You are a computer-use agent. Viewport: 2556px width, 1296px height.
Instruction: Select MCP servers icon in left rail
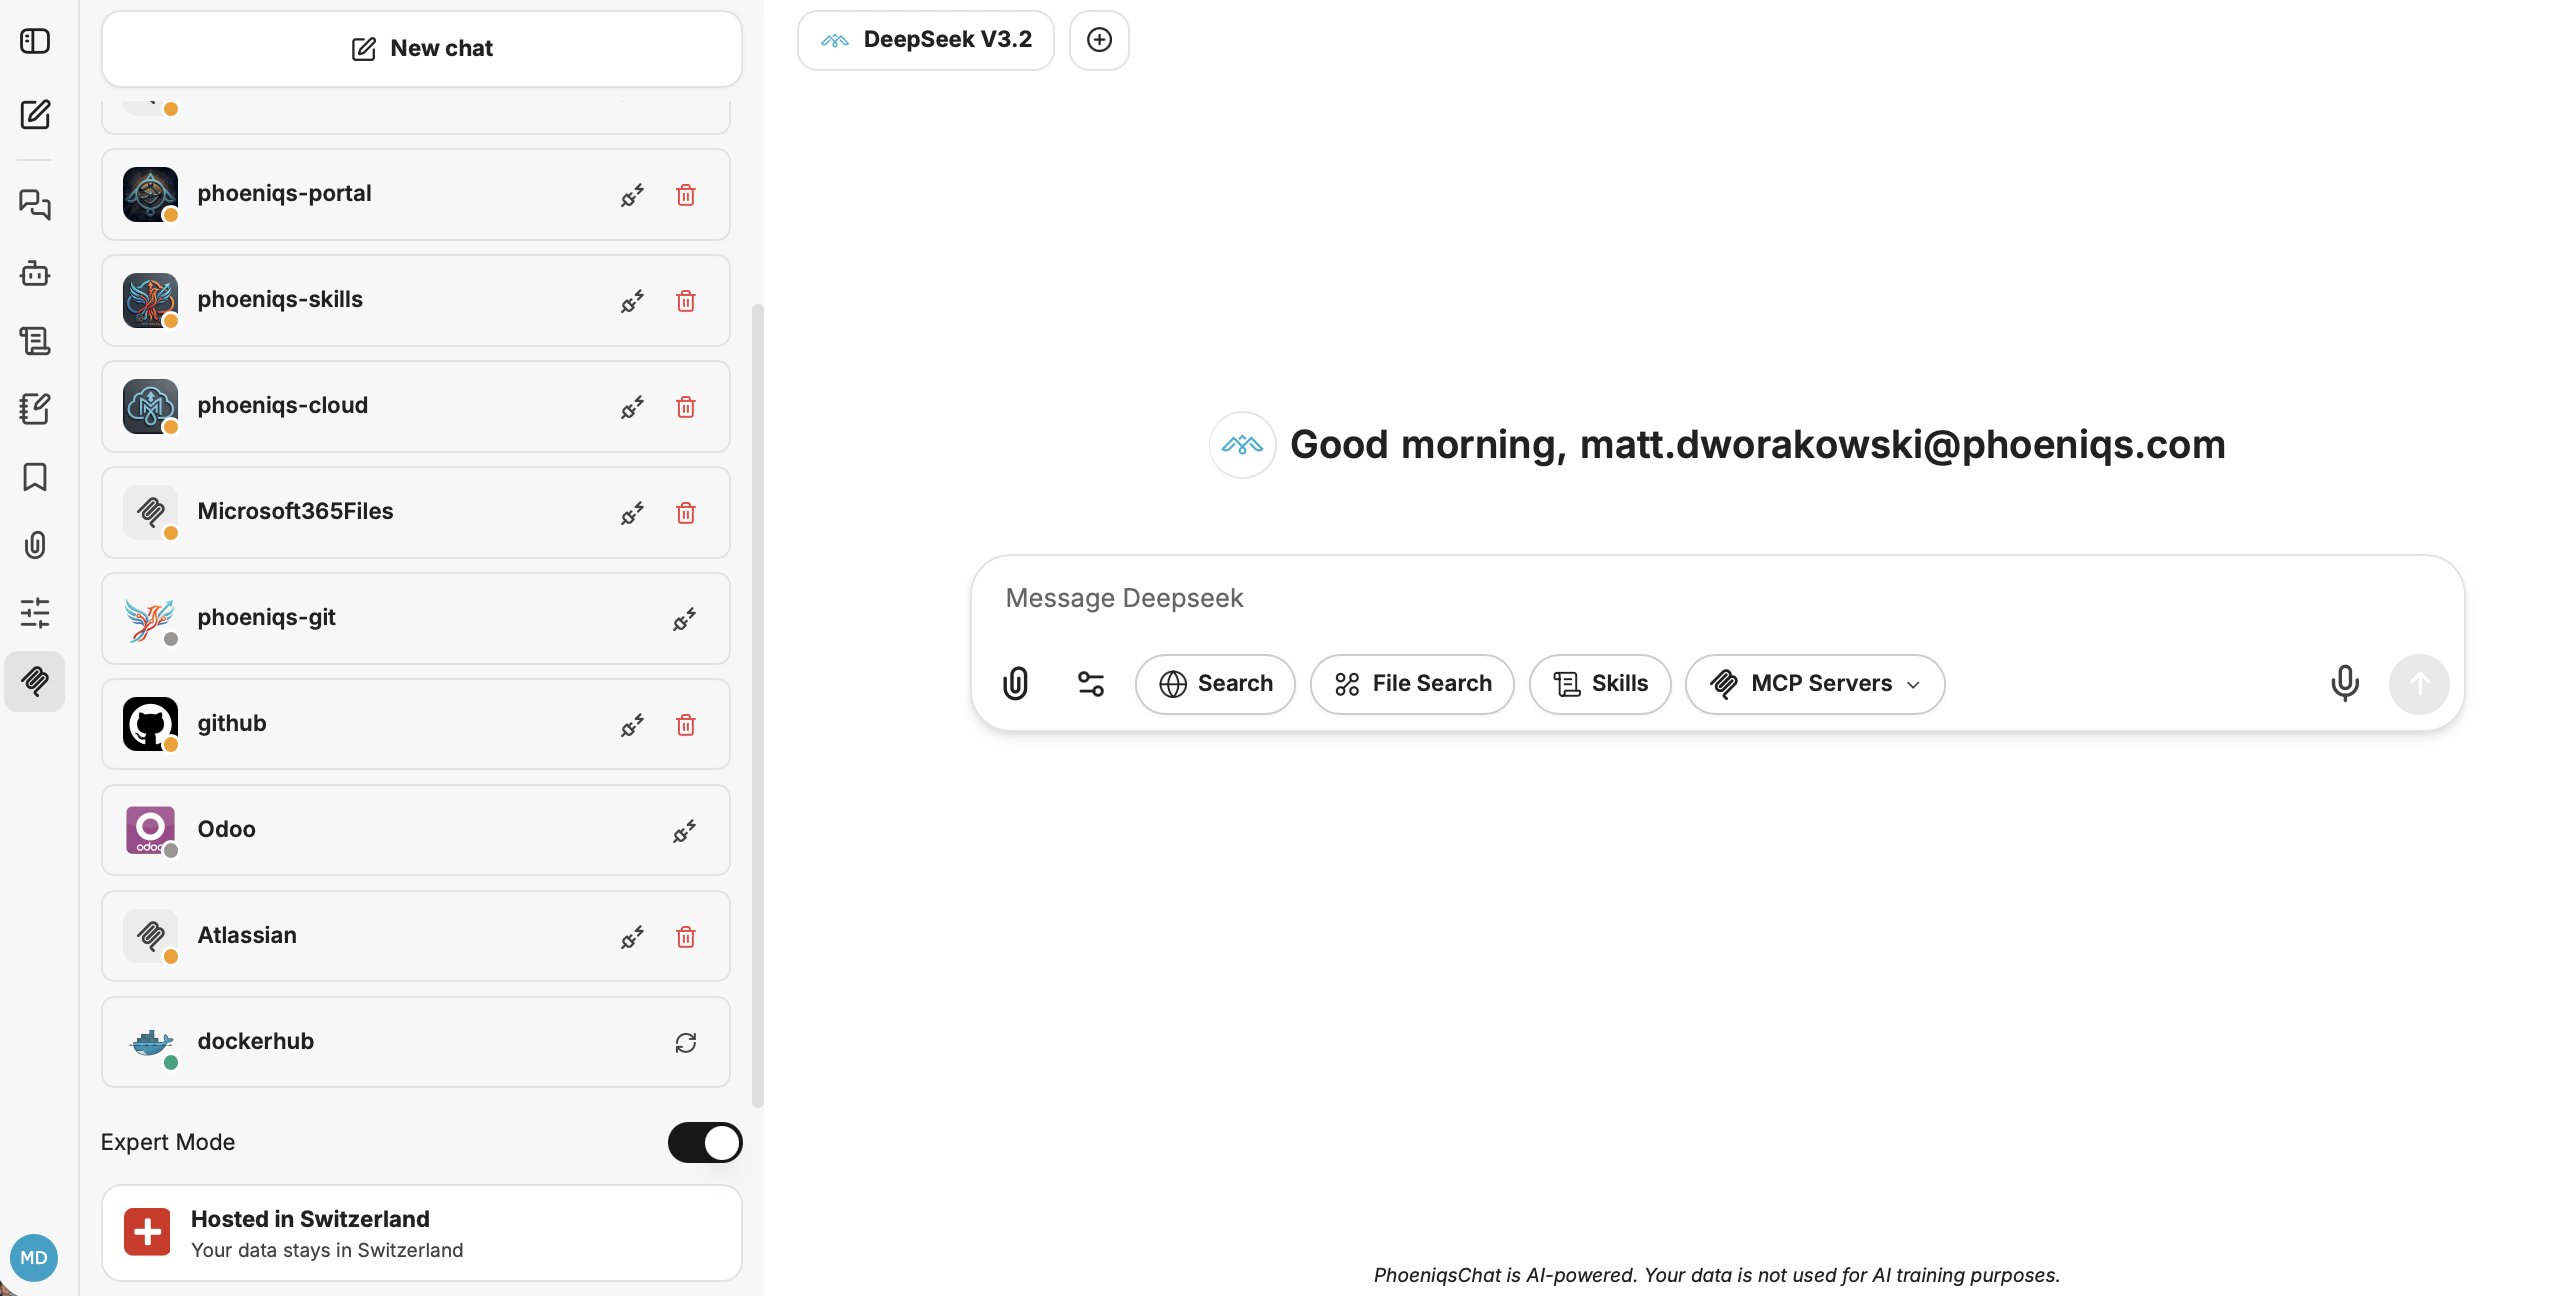(35, 681)
